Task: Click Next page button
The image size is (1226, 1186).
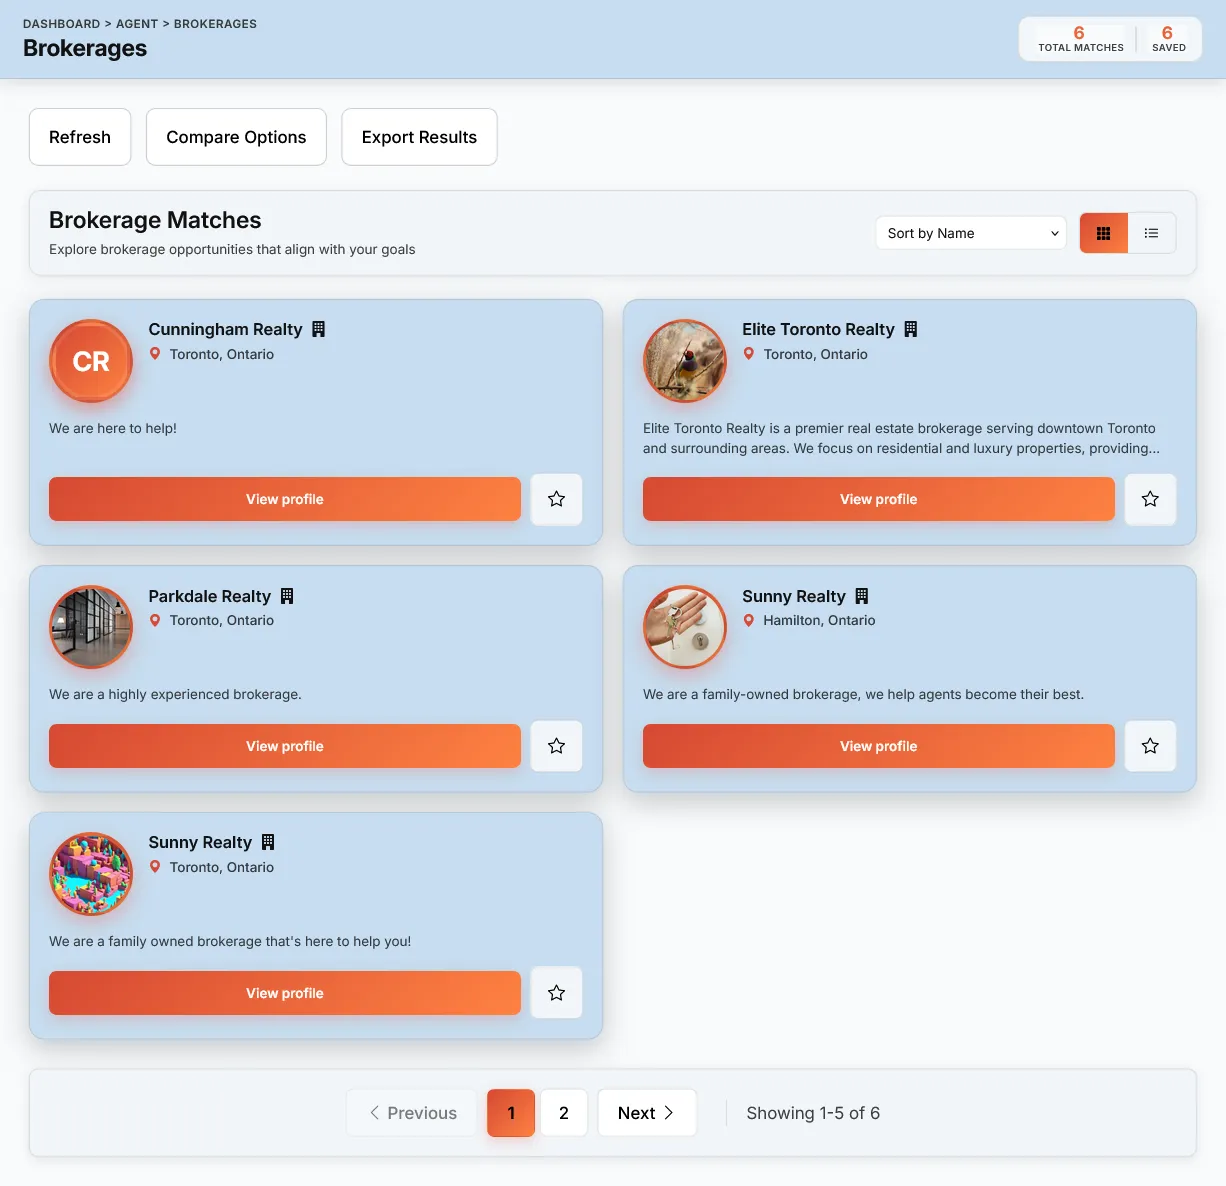Action: pyautogui.click(x=647, y=1113)
